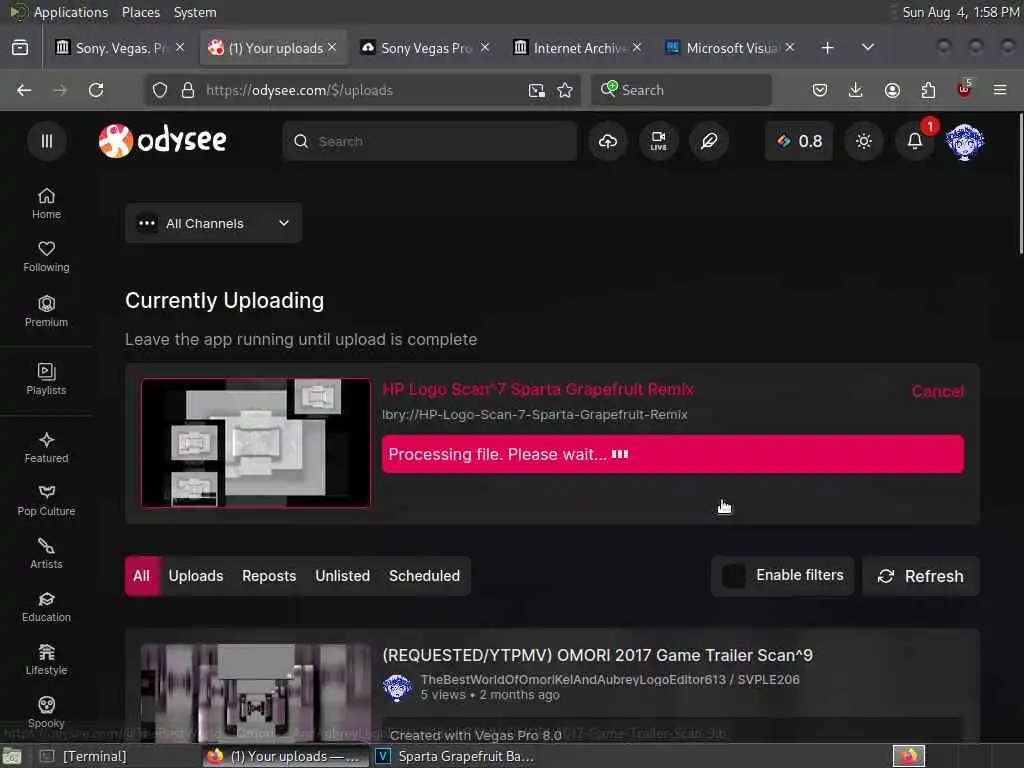This screenshot has height=768, width=1024.
Task: Open Playlists in sidebar
Action: [46, 379]
